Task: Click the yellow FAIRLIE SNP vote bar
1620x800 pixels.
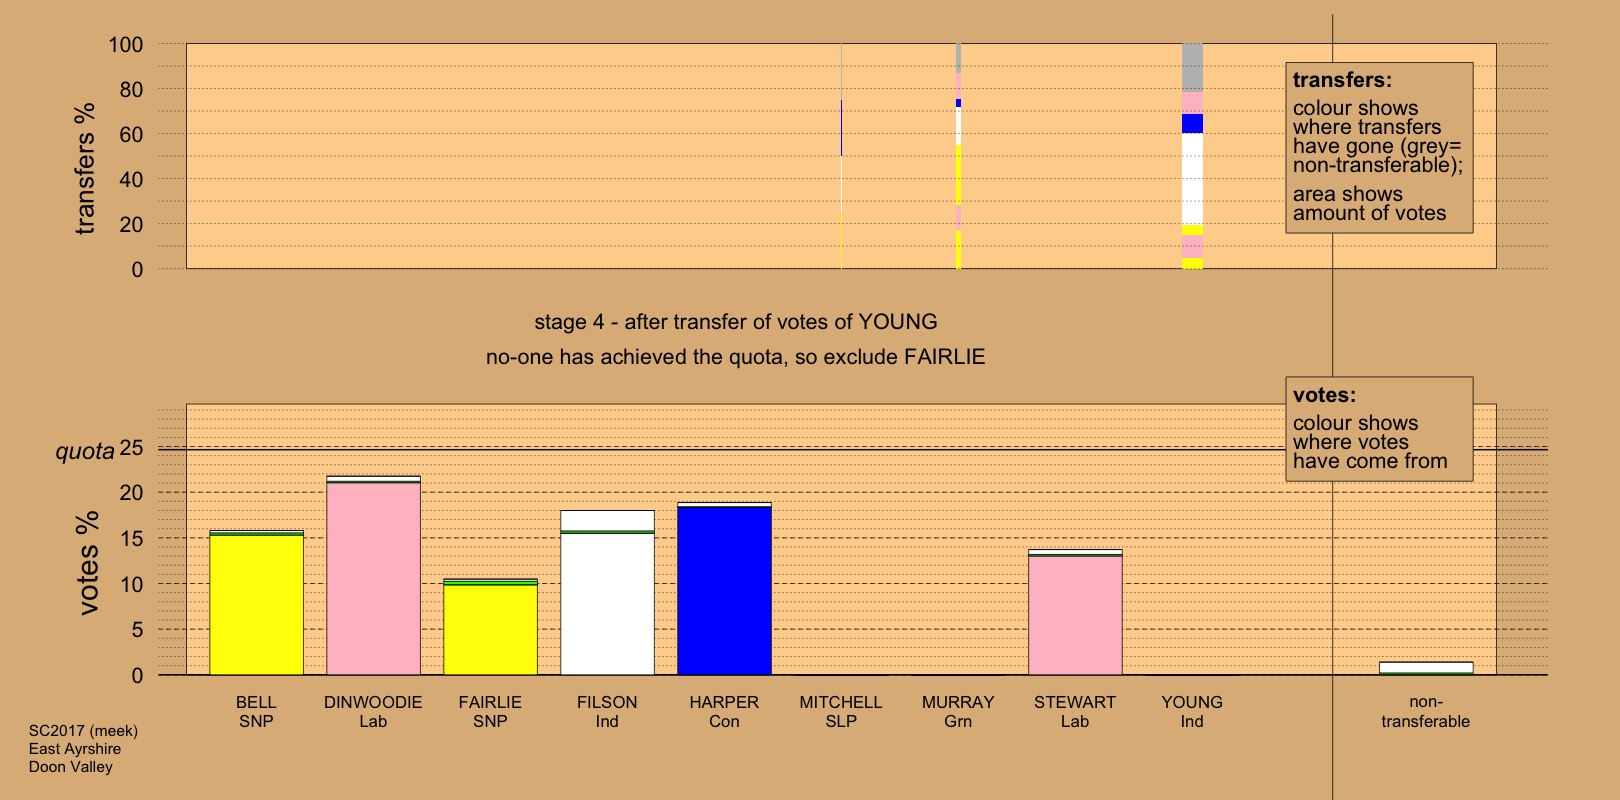Action: tap(490, 628)
